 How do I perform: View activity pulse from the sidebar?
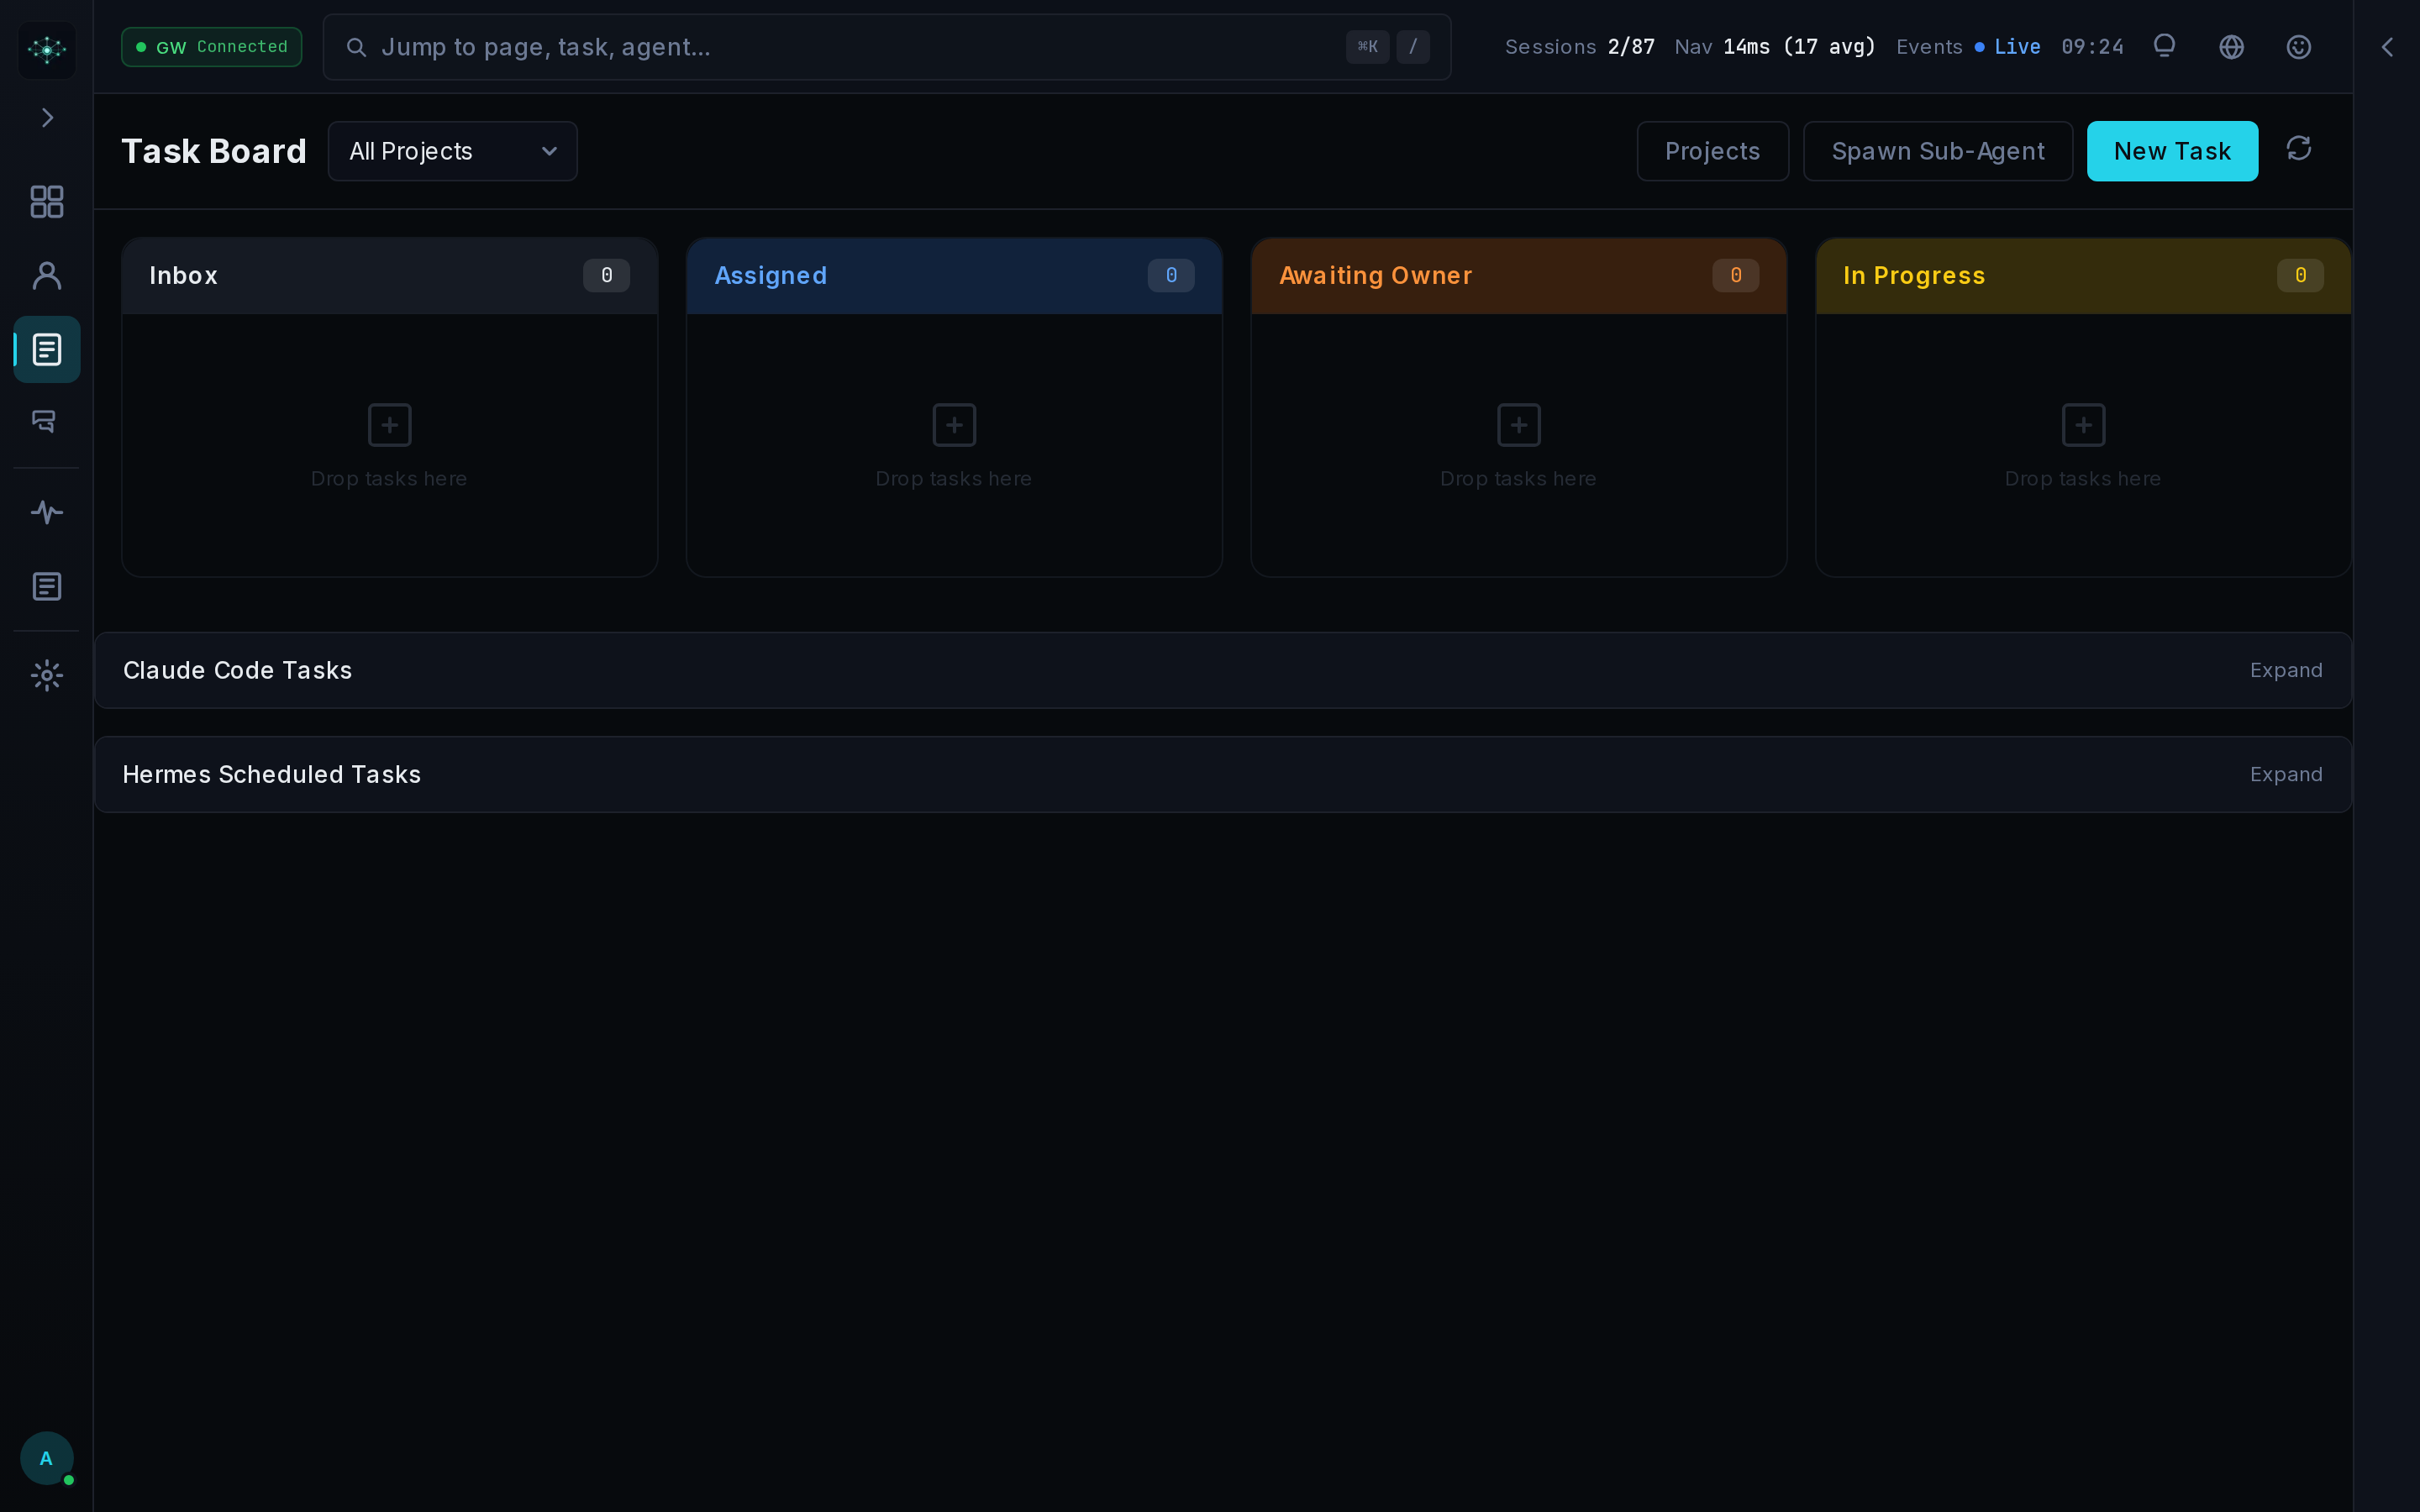click(x=46, y=512)
